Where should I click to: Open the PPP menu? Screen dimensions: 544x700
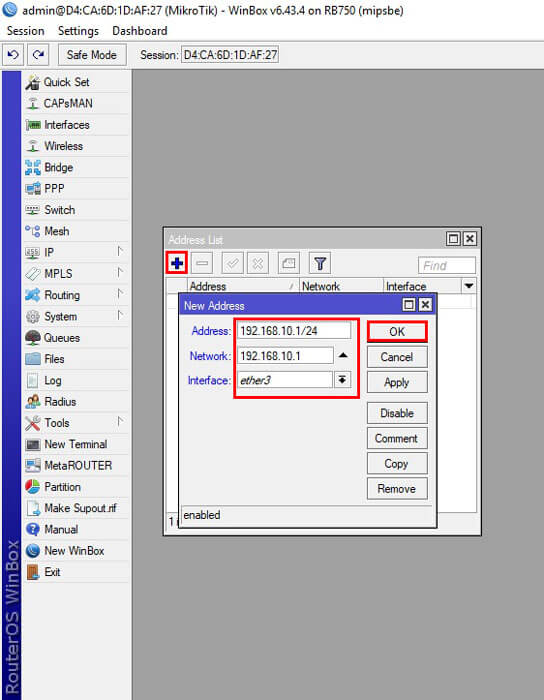tap(76, 188)
